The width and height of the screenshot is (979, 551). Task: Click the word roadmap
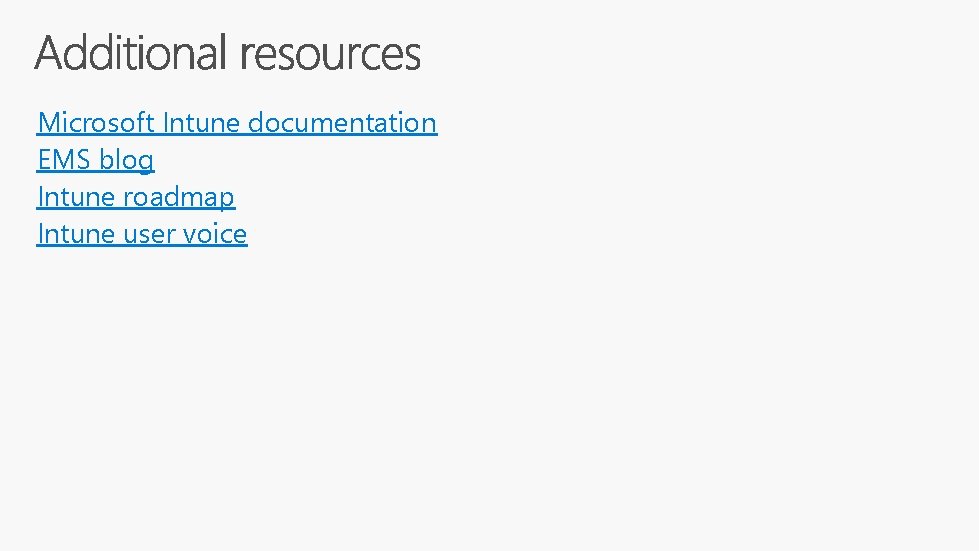point(179,197)
